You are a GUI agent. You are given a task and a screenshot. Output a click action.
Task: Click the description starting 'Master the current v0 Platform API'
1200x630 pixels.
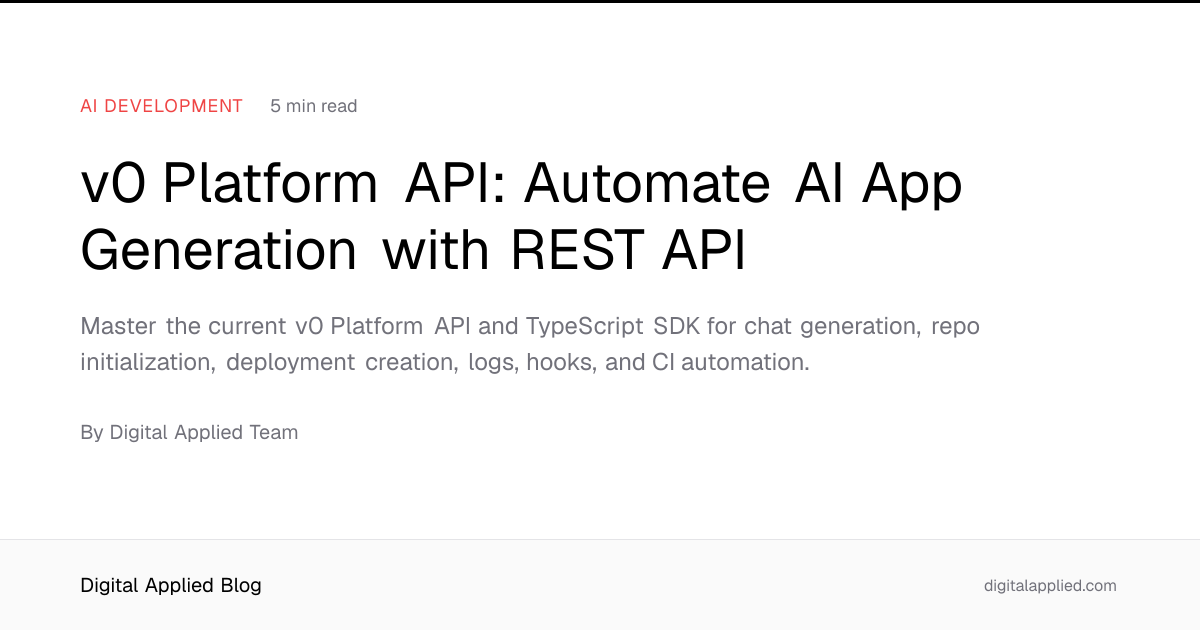pyautogui.click(x=530, y=344)
